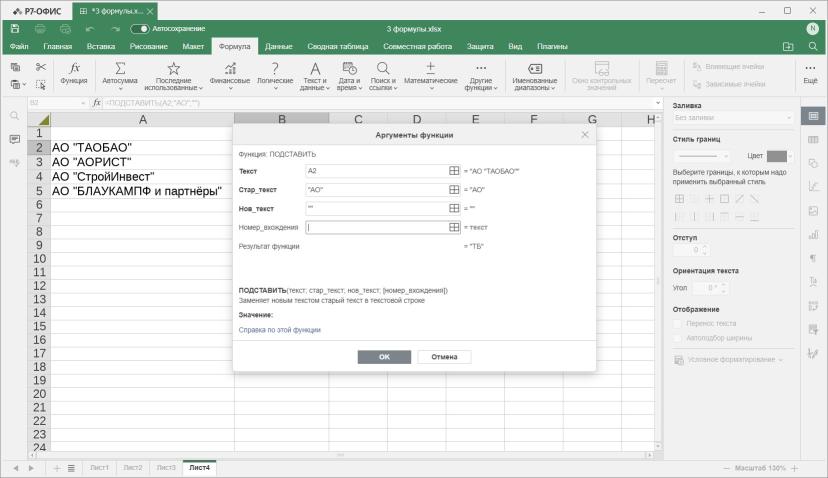Click range selector icon for Текст field
The height and width of the screenshot is (478, 828).
pos(454,171)
